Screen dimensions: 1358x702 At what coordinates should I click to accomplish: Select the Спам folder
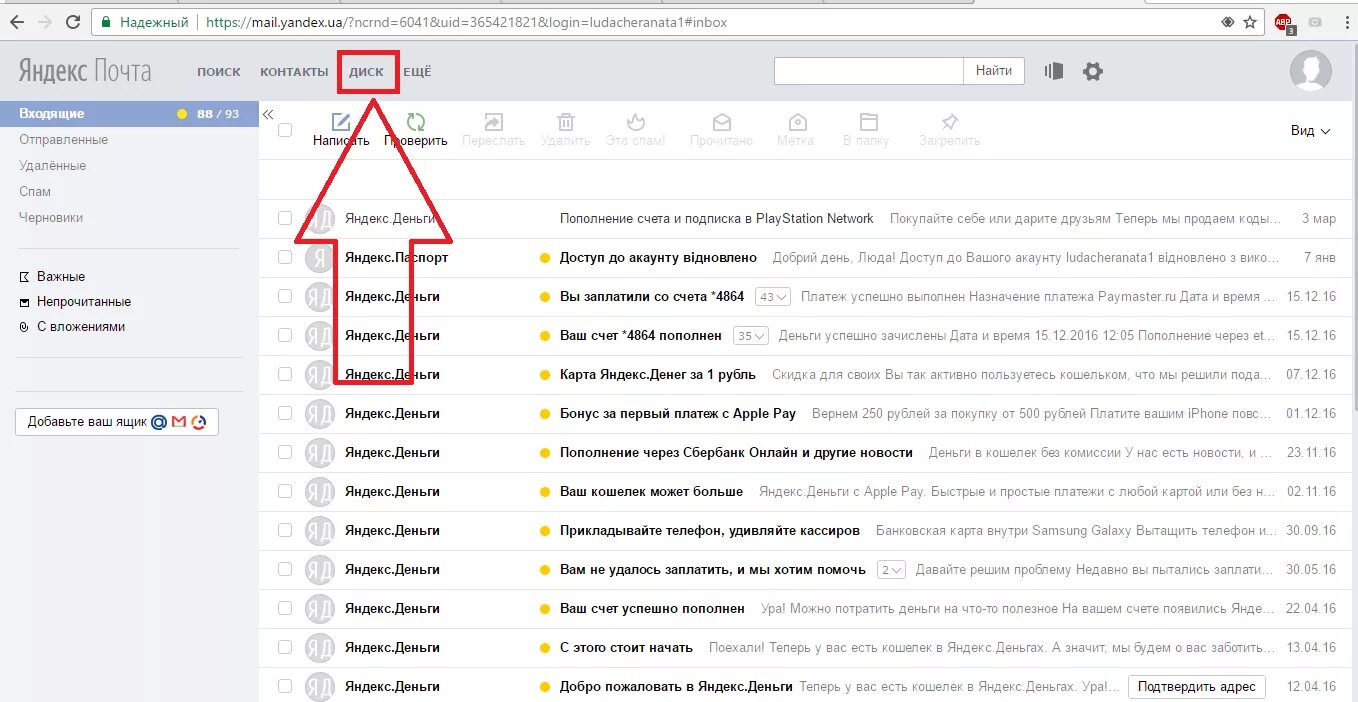click(35, 191)
